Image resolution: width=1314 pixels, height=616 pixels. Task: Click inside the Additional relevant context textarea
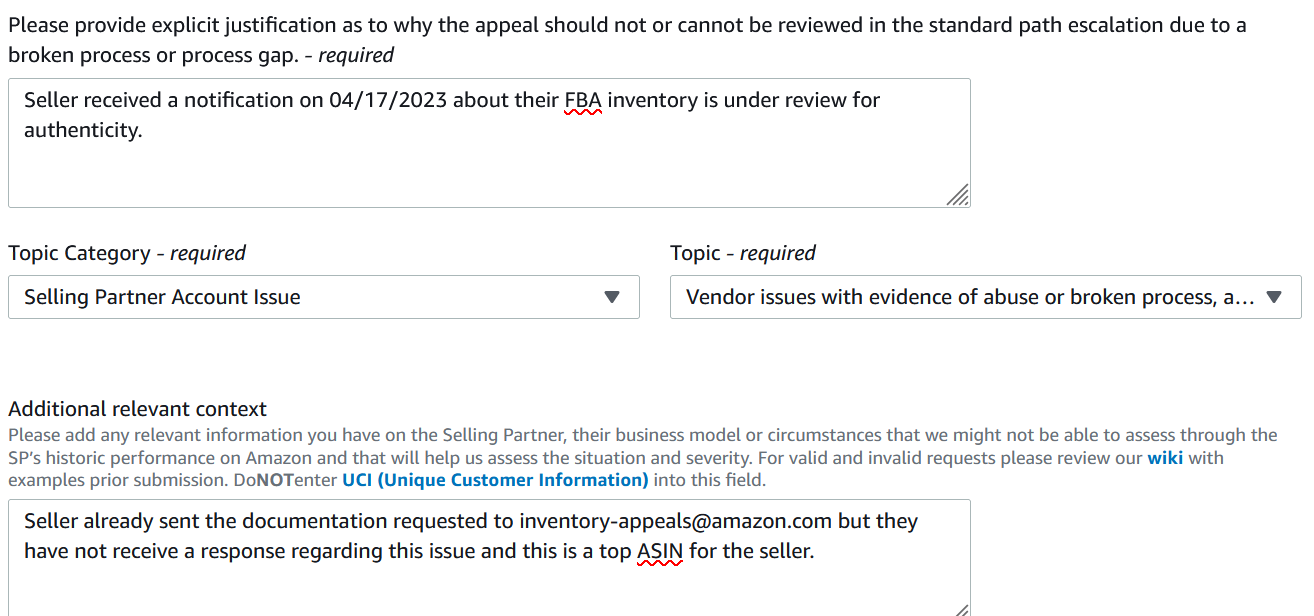coord(488,585)
